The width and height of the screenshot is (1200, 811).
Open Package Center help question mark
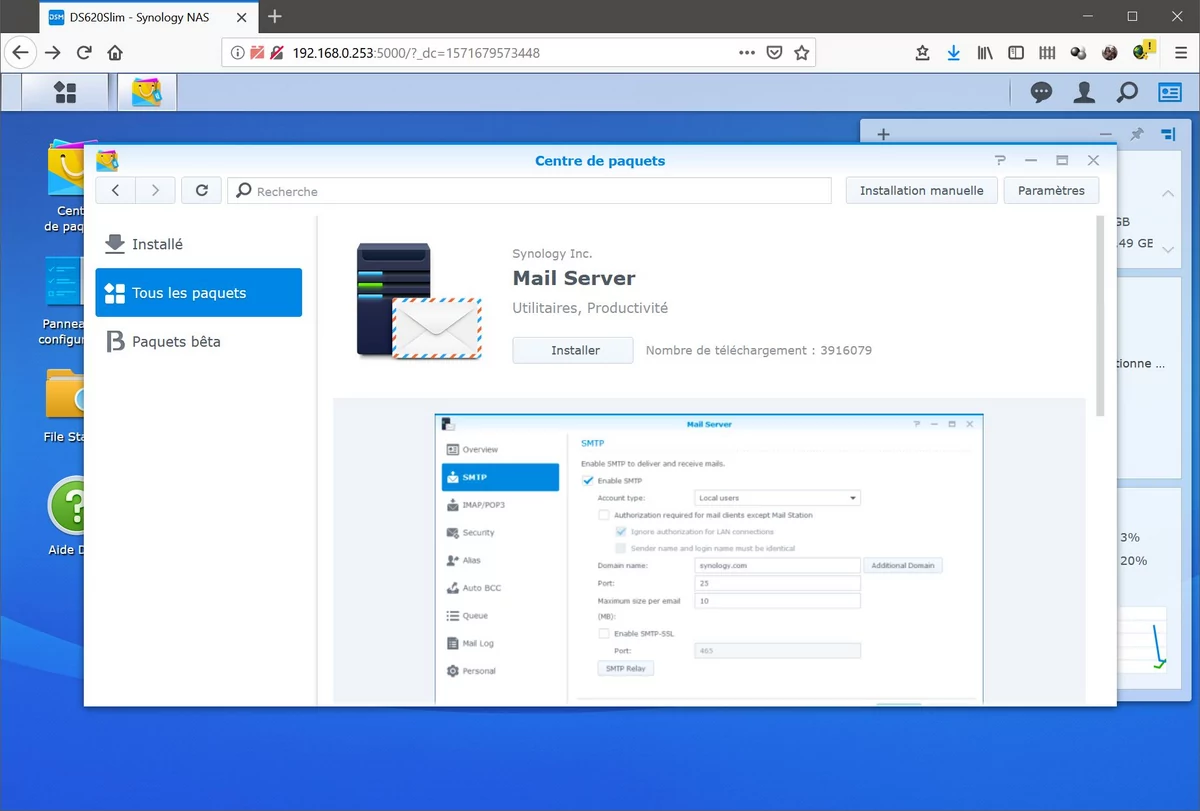[x=1000, y=160]
